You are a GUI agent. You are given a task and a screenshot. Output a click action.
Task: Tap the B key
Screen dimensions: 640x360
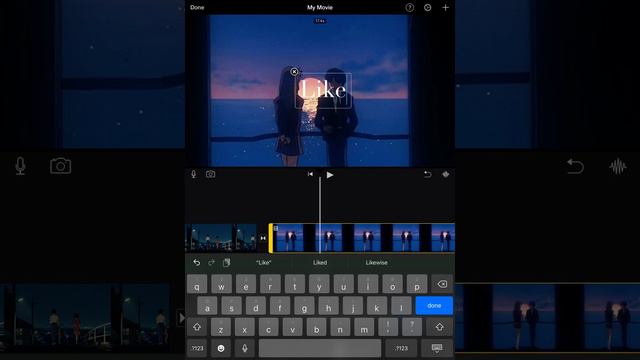coord(316,327)
